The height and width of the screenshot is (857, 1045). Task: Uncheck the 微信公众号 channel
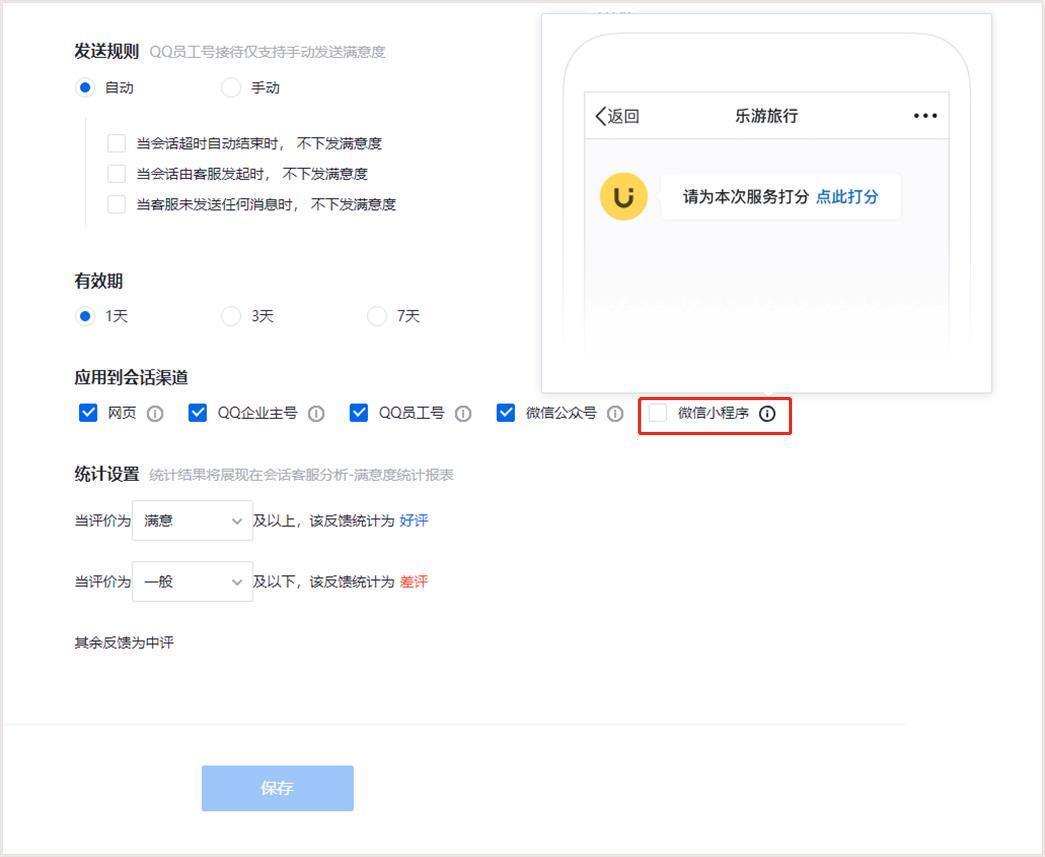(506, 413)
